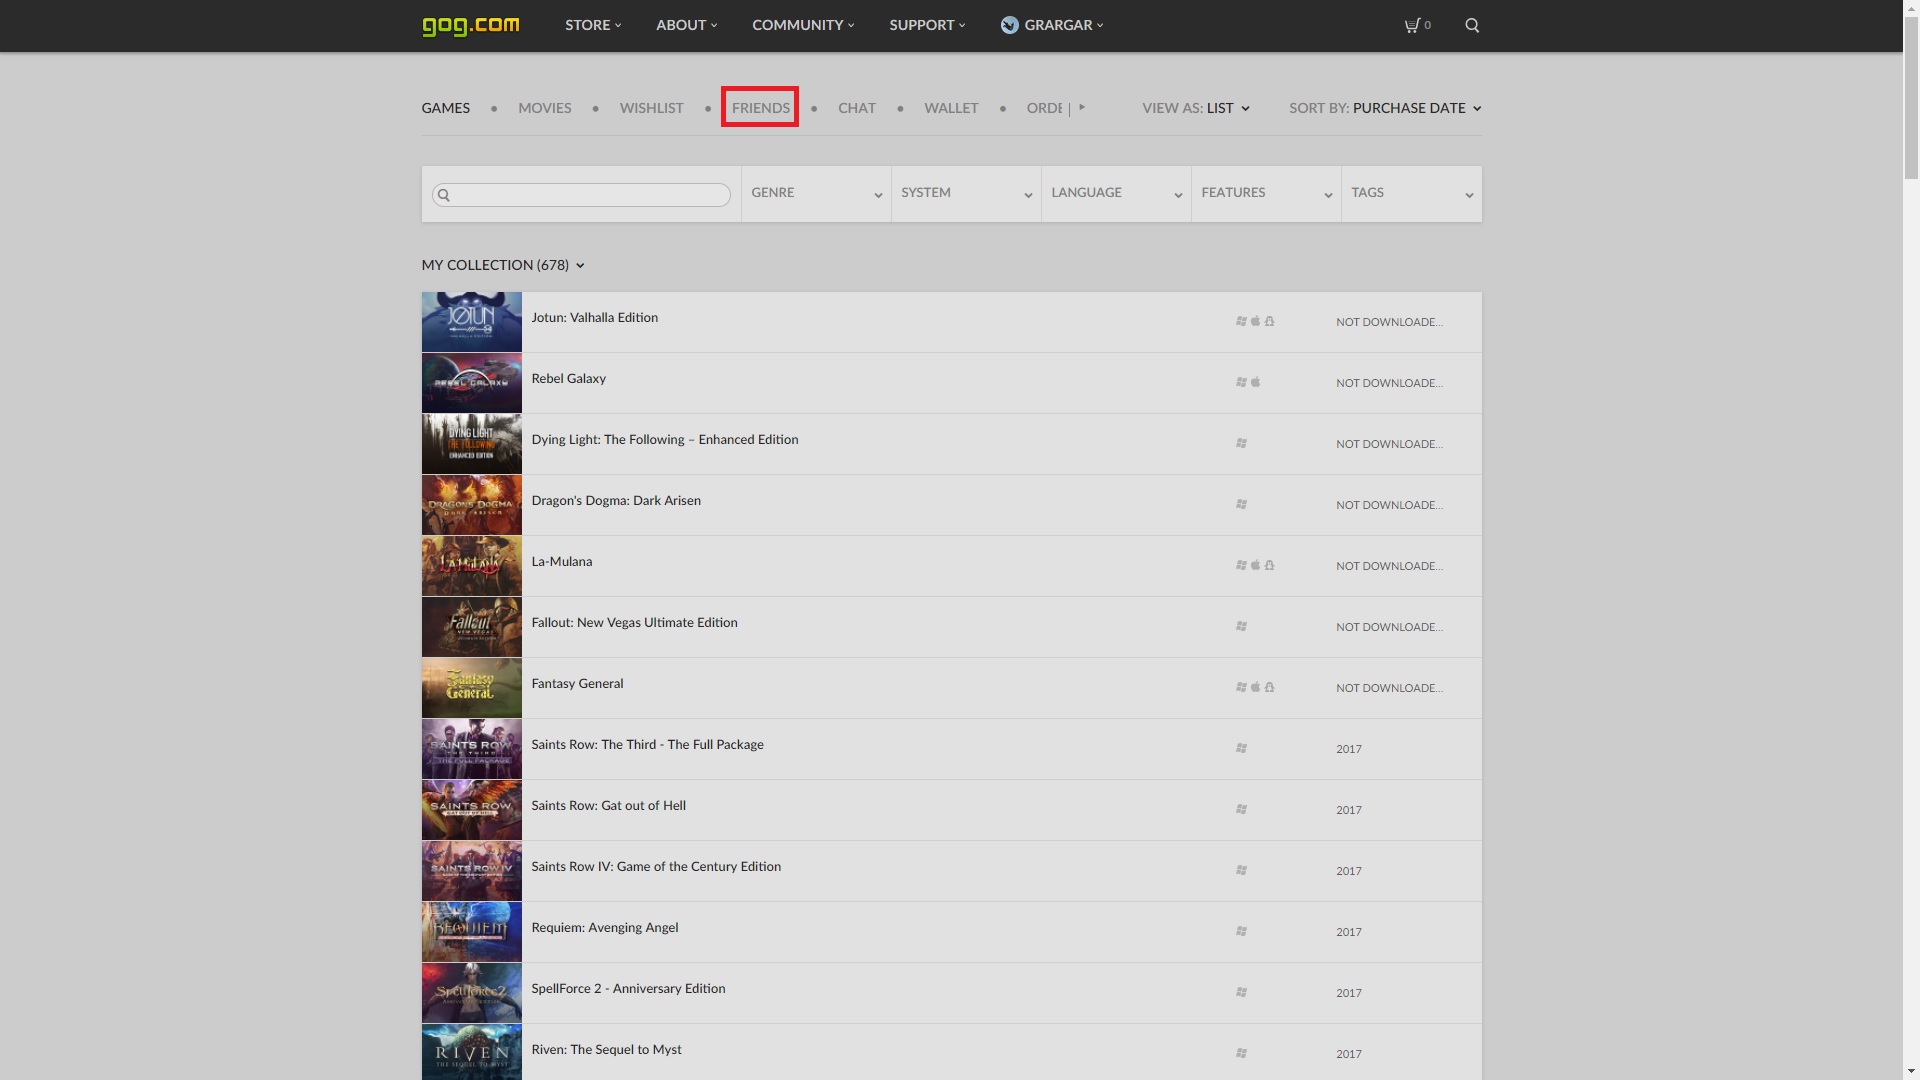Open La-Mulana cover thumbnail

coord(471,566)
